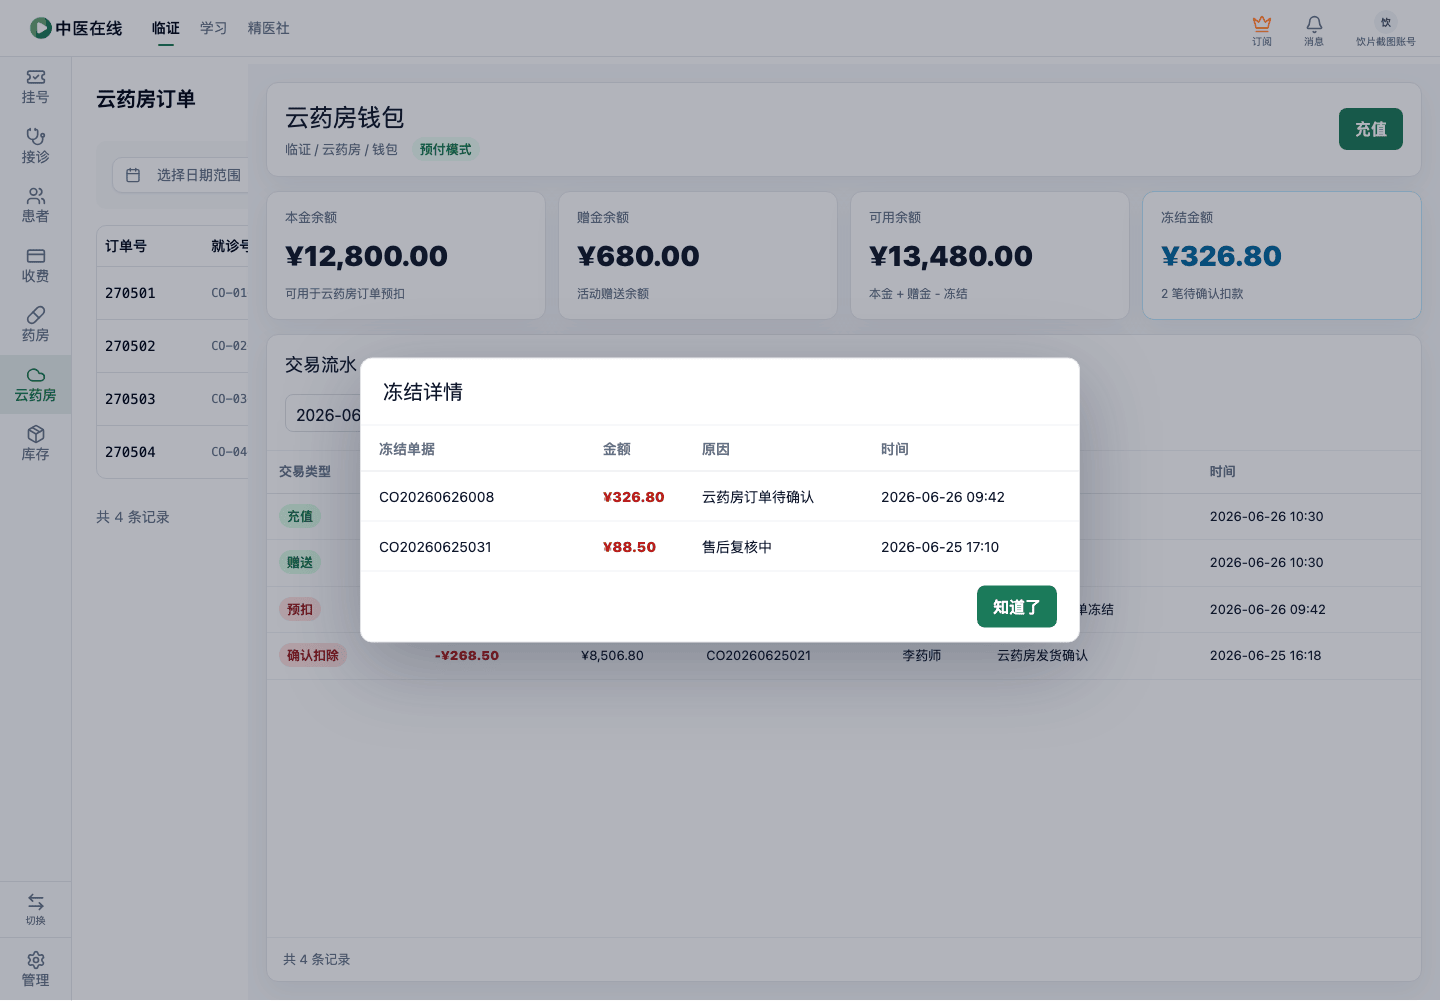Click 订单号 column header

[x=126, y=246]
